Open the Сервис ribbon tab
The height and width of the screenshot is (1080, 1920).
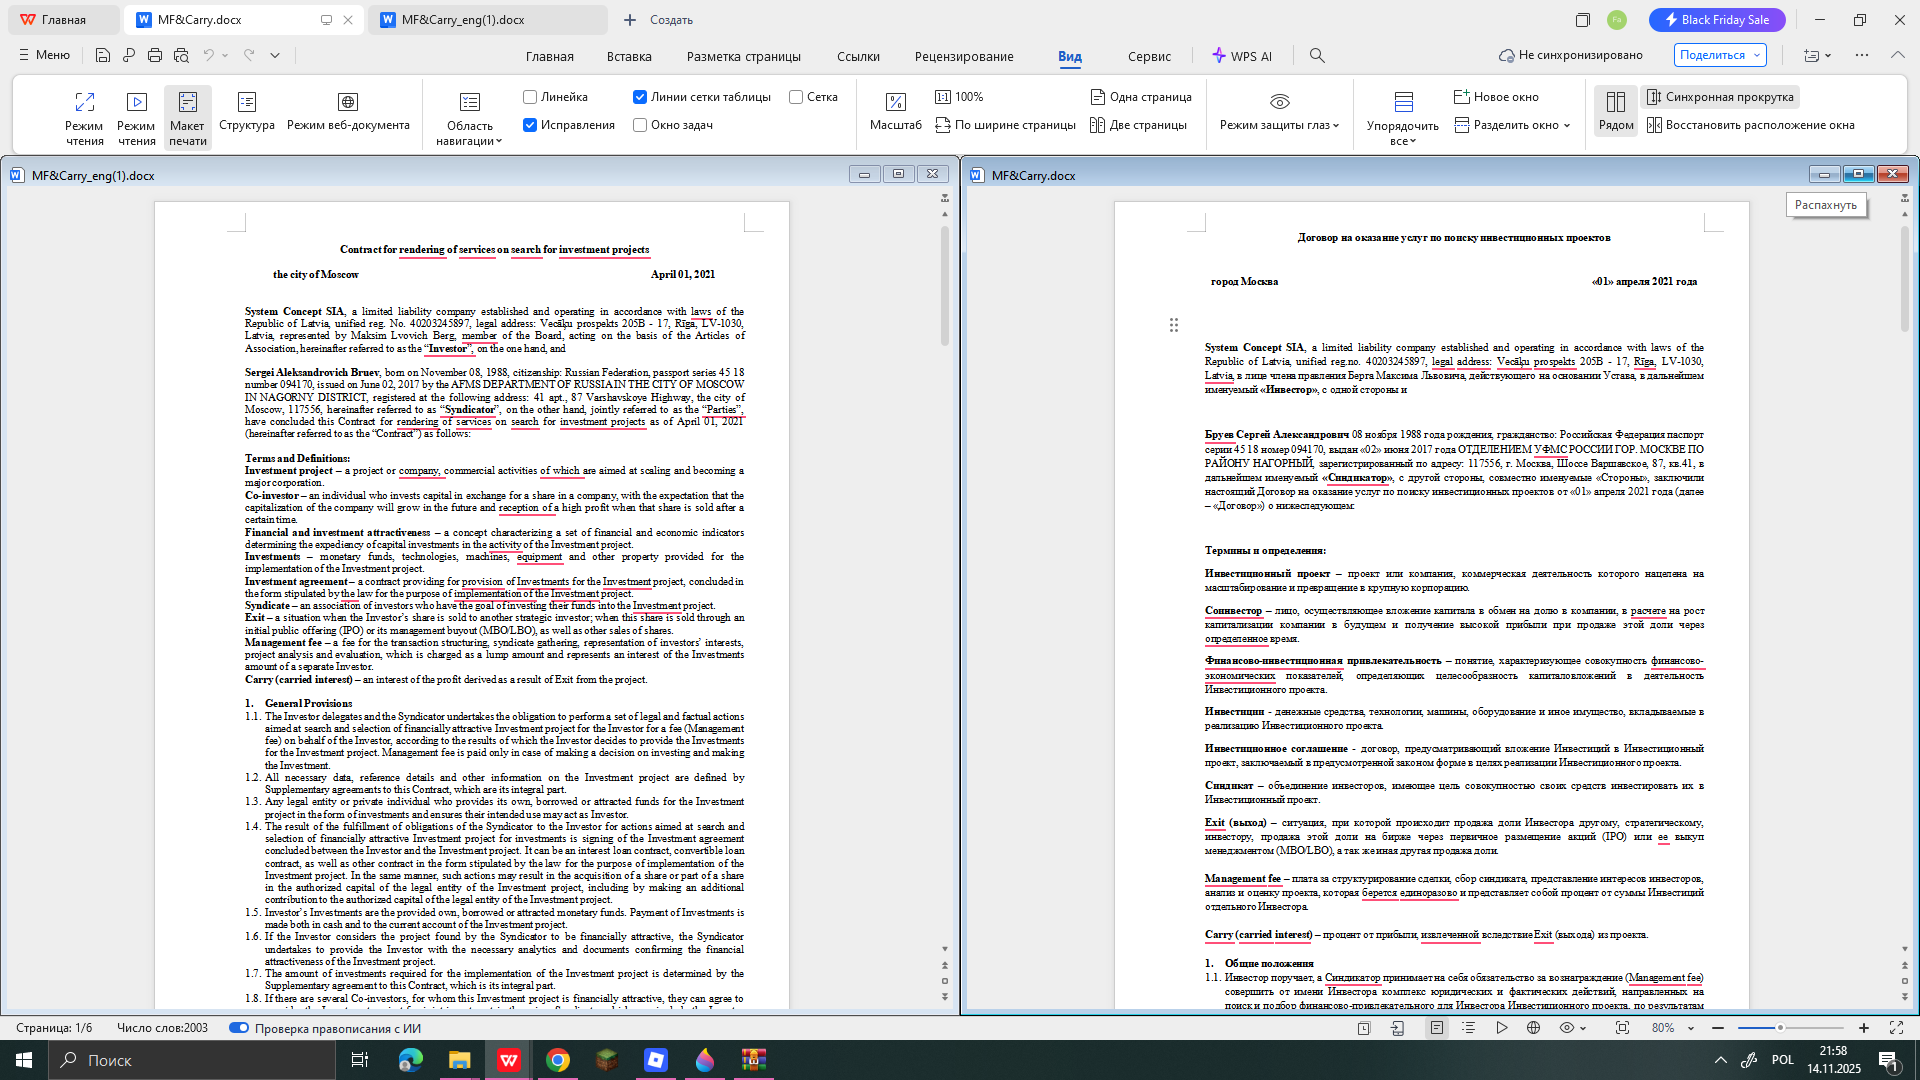click(x=1149, y=56)
